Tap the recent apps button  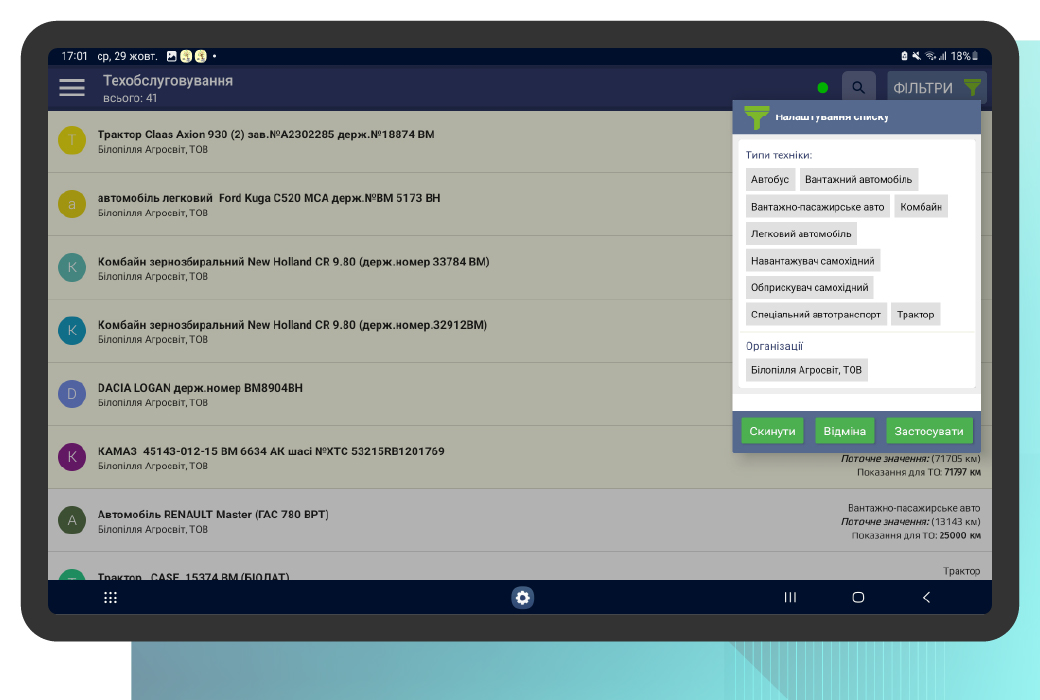[789, 597]
